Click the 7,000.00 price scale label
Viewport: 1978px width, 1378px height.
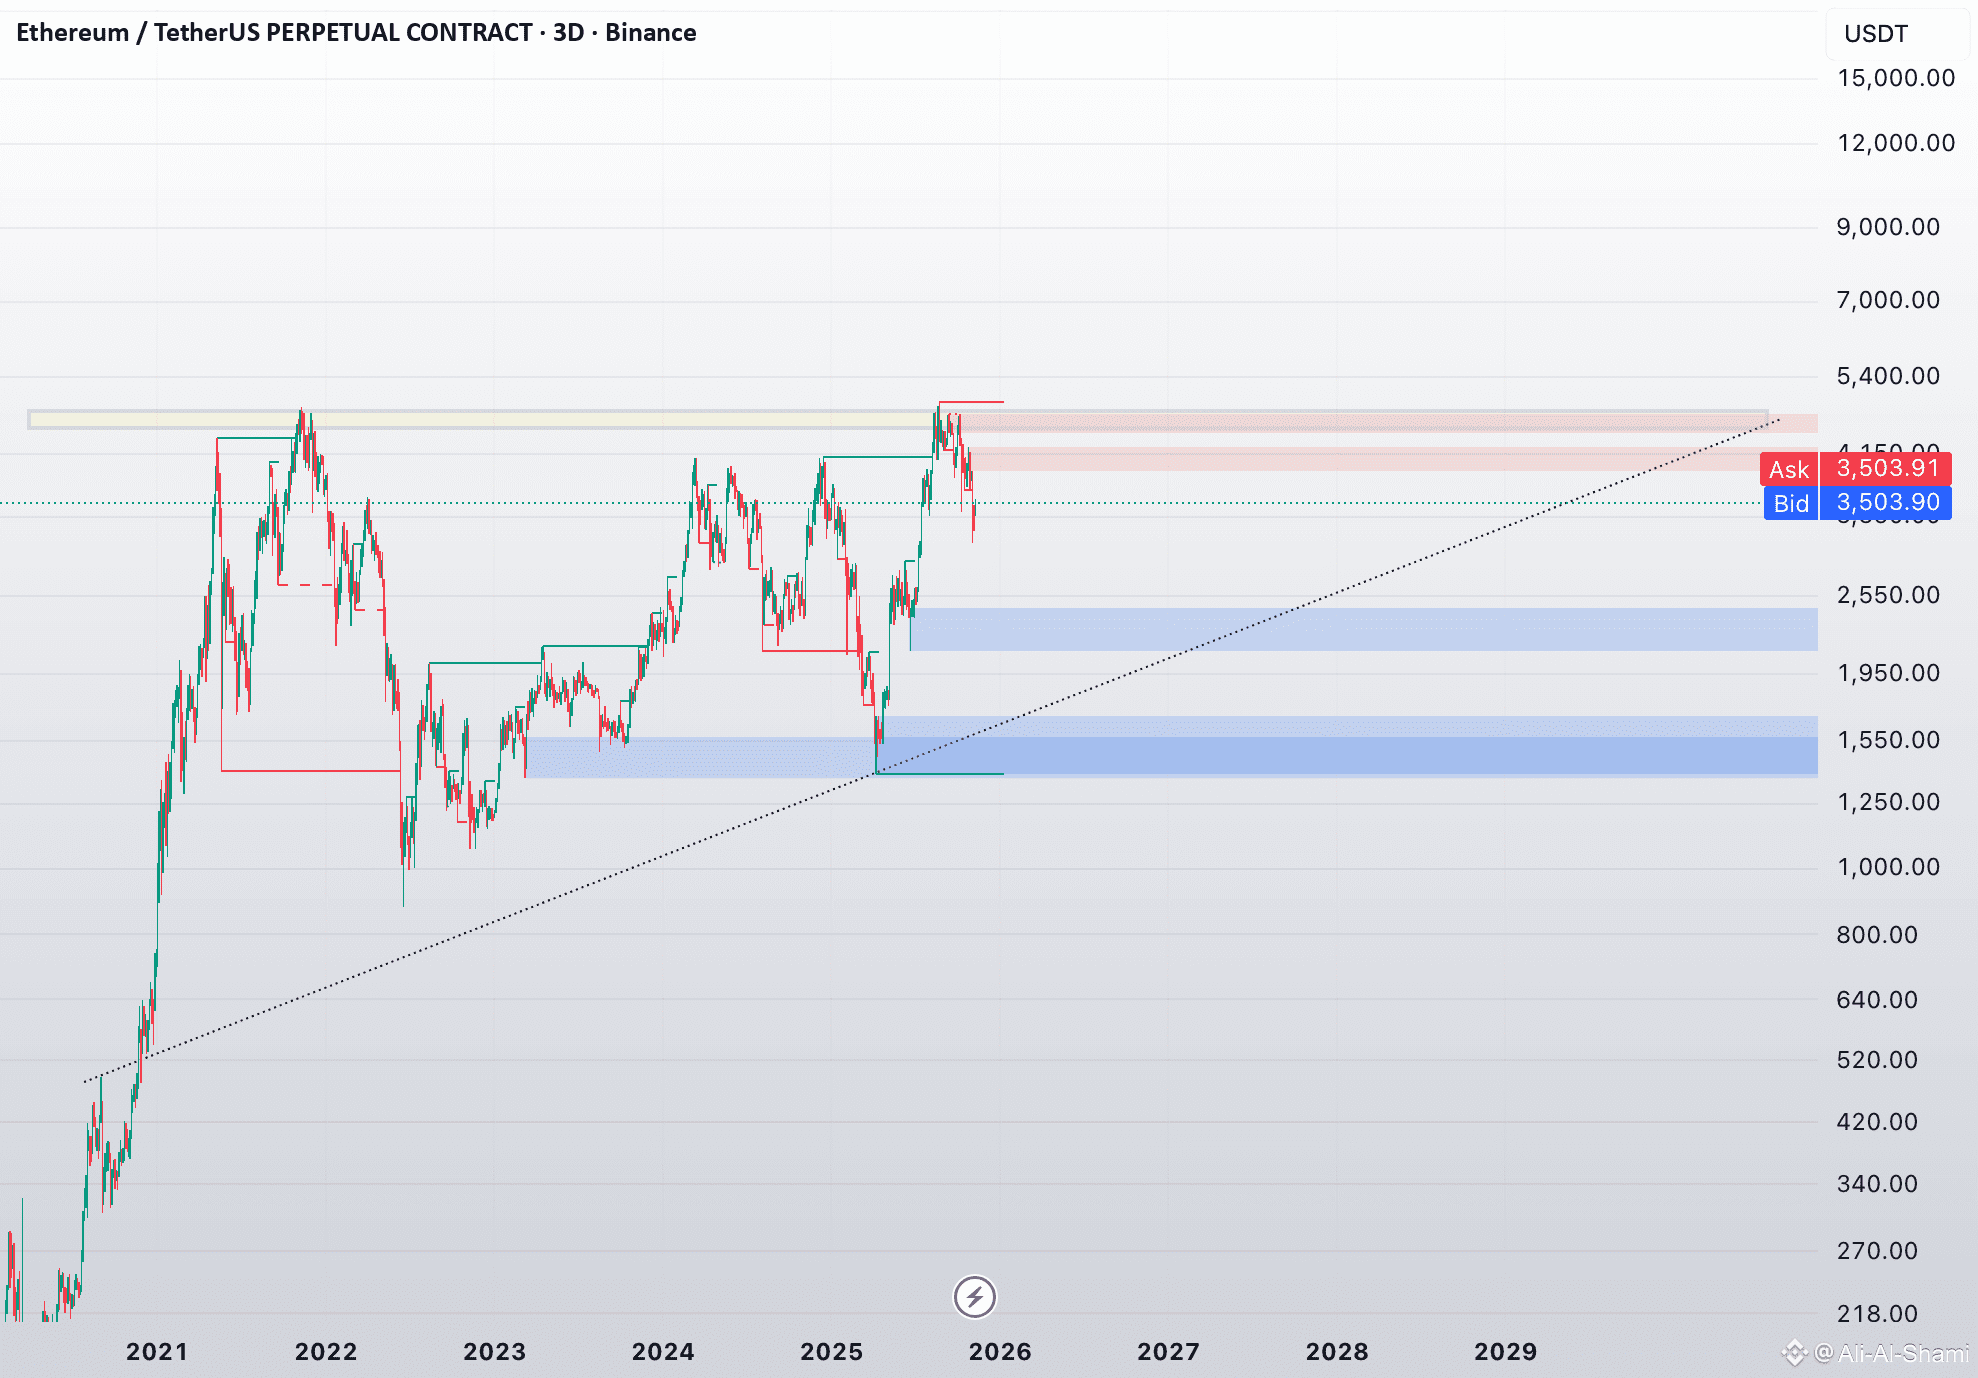pos(1888,300)
